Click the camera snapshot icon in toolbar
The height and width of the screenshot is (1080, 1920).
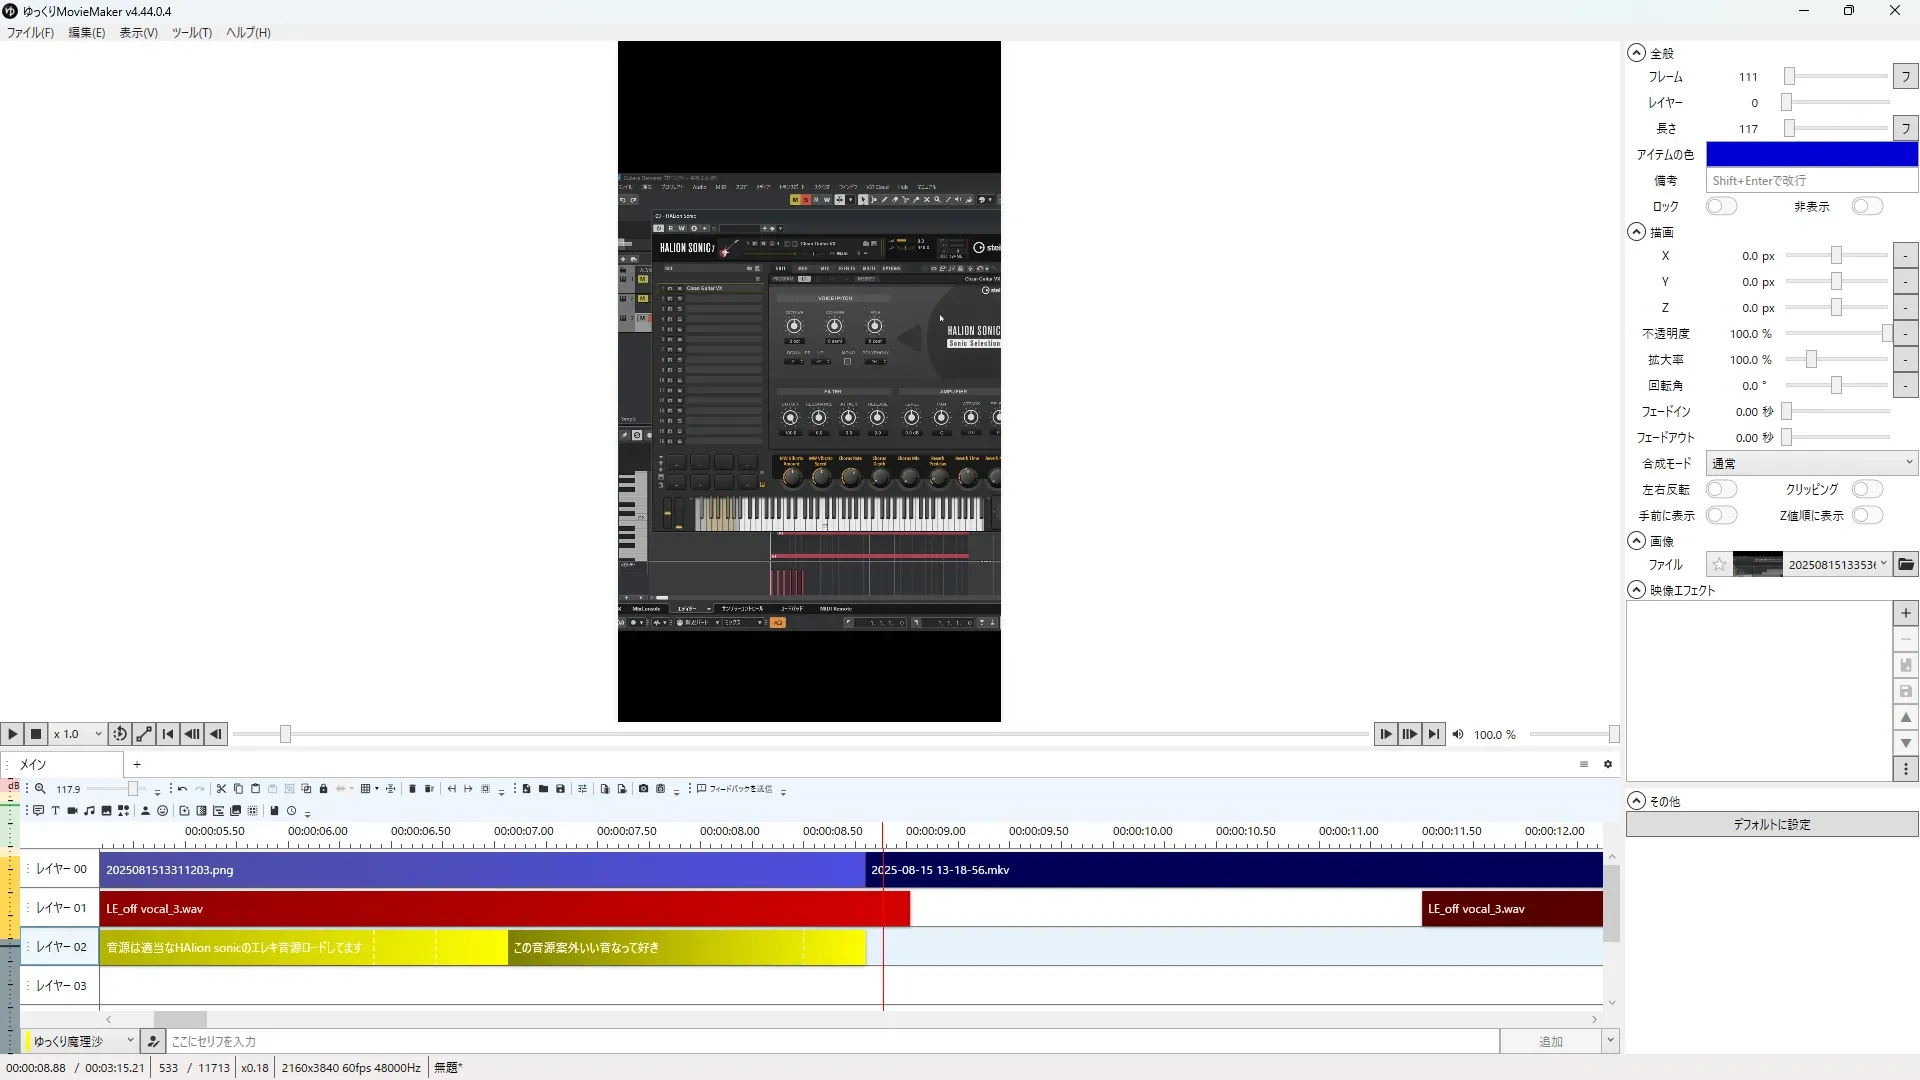[643, 789]
